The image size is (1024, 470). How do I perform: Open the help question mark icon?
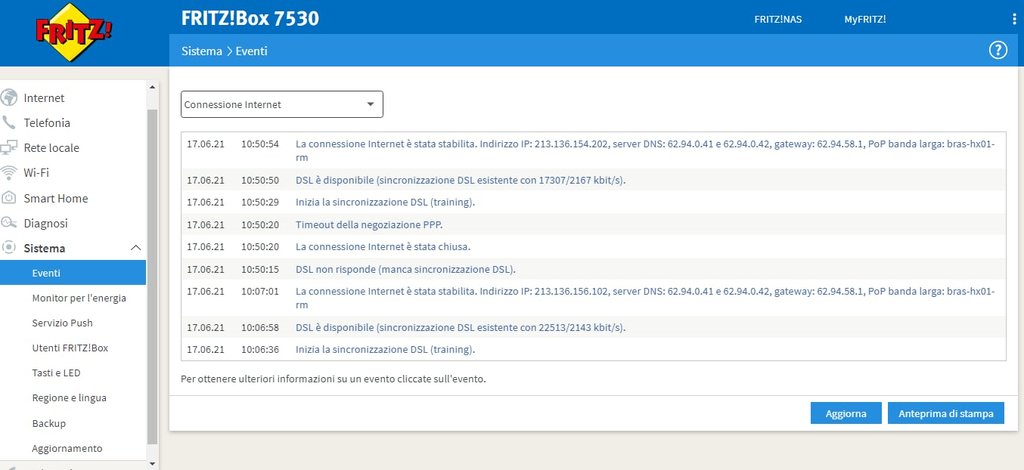(997, 50)
